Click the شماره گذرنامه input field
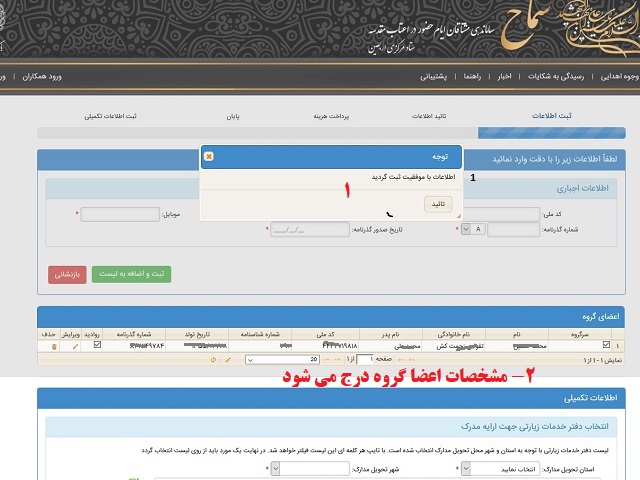 (513, 230)
